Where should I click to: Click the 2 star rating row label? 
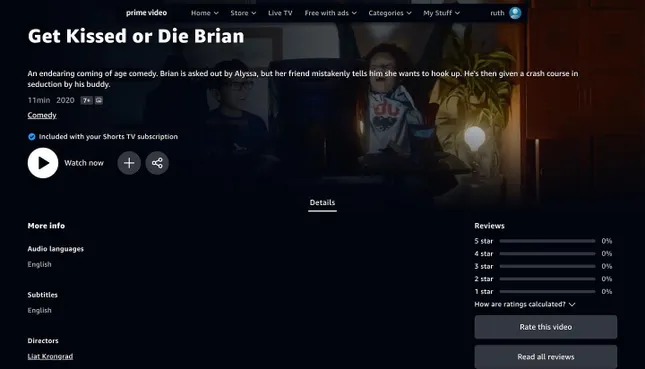(484, 279)
